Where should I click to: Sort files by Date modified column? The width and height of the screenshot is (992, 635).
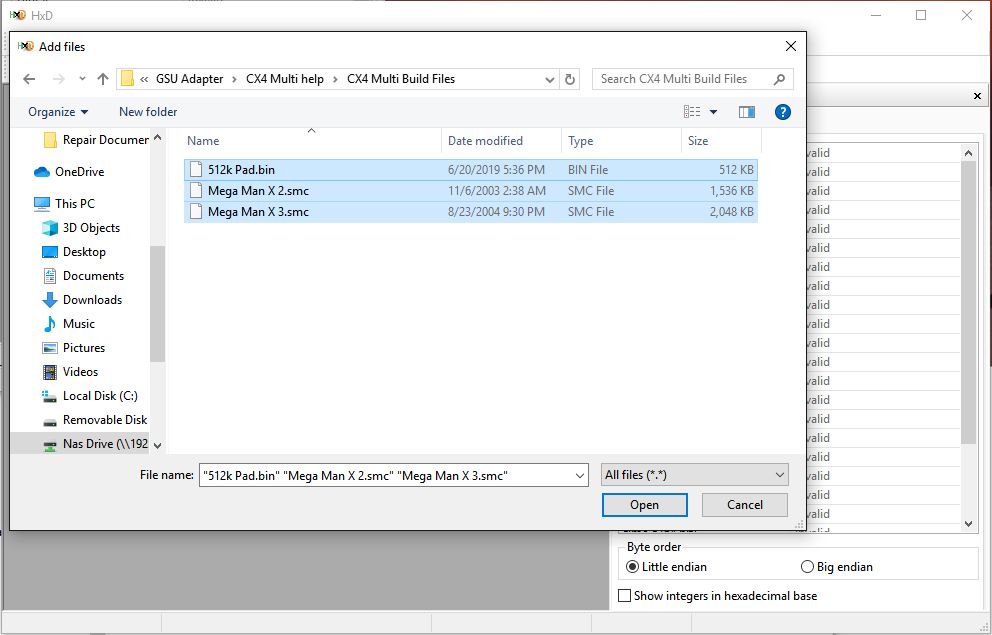[485, 141]
